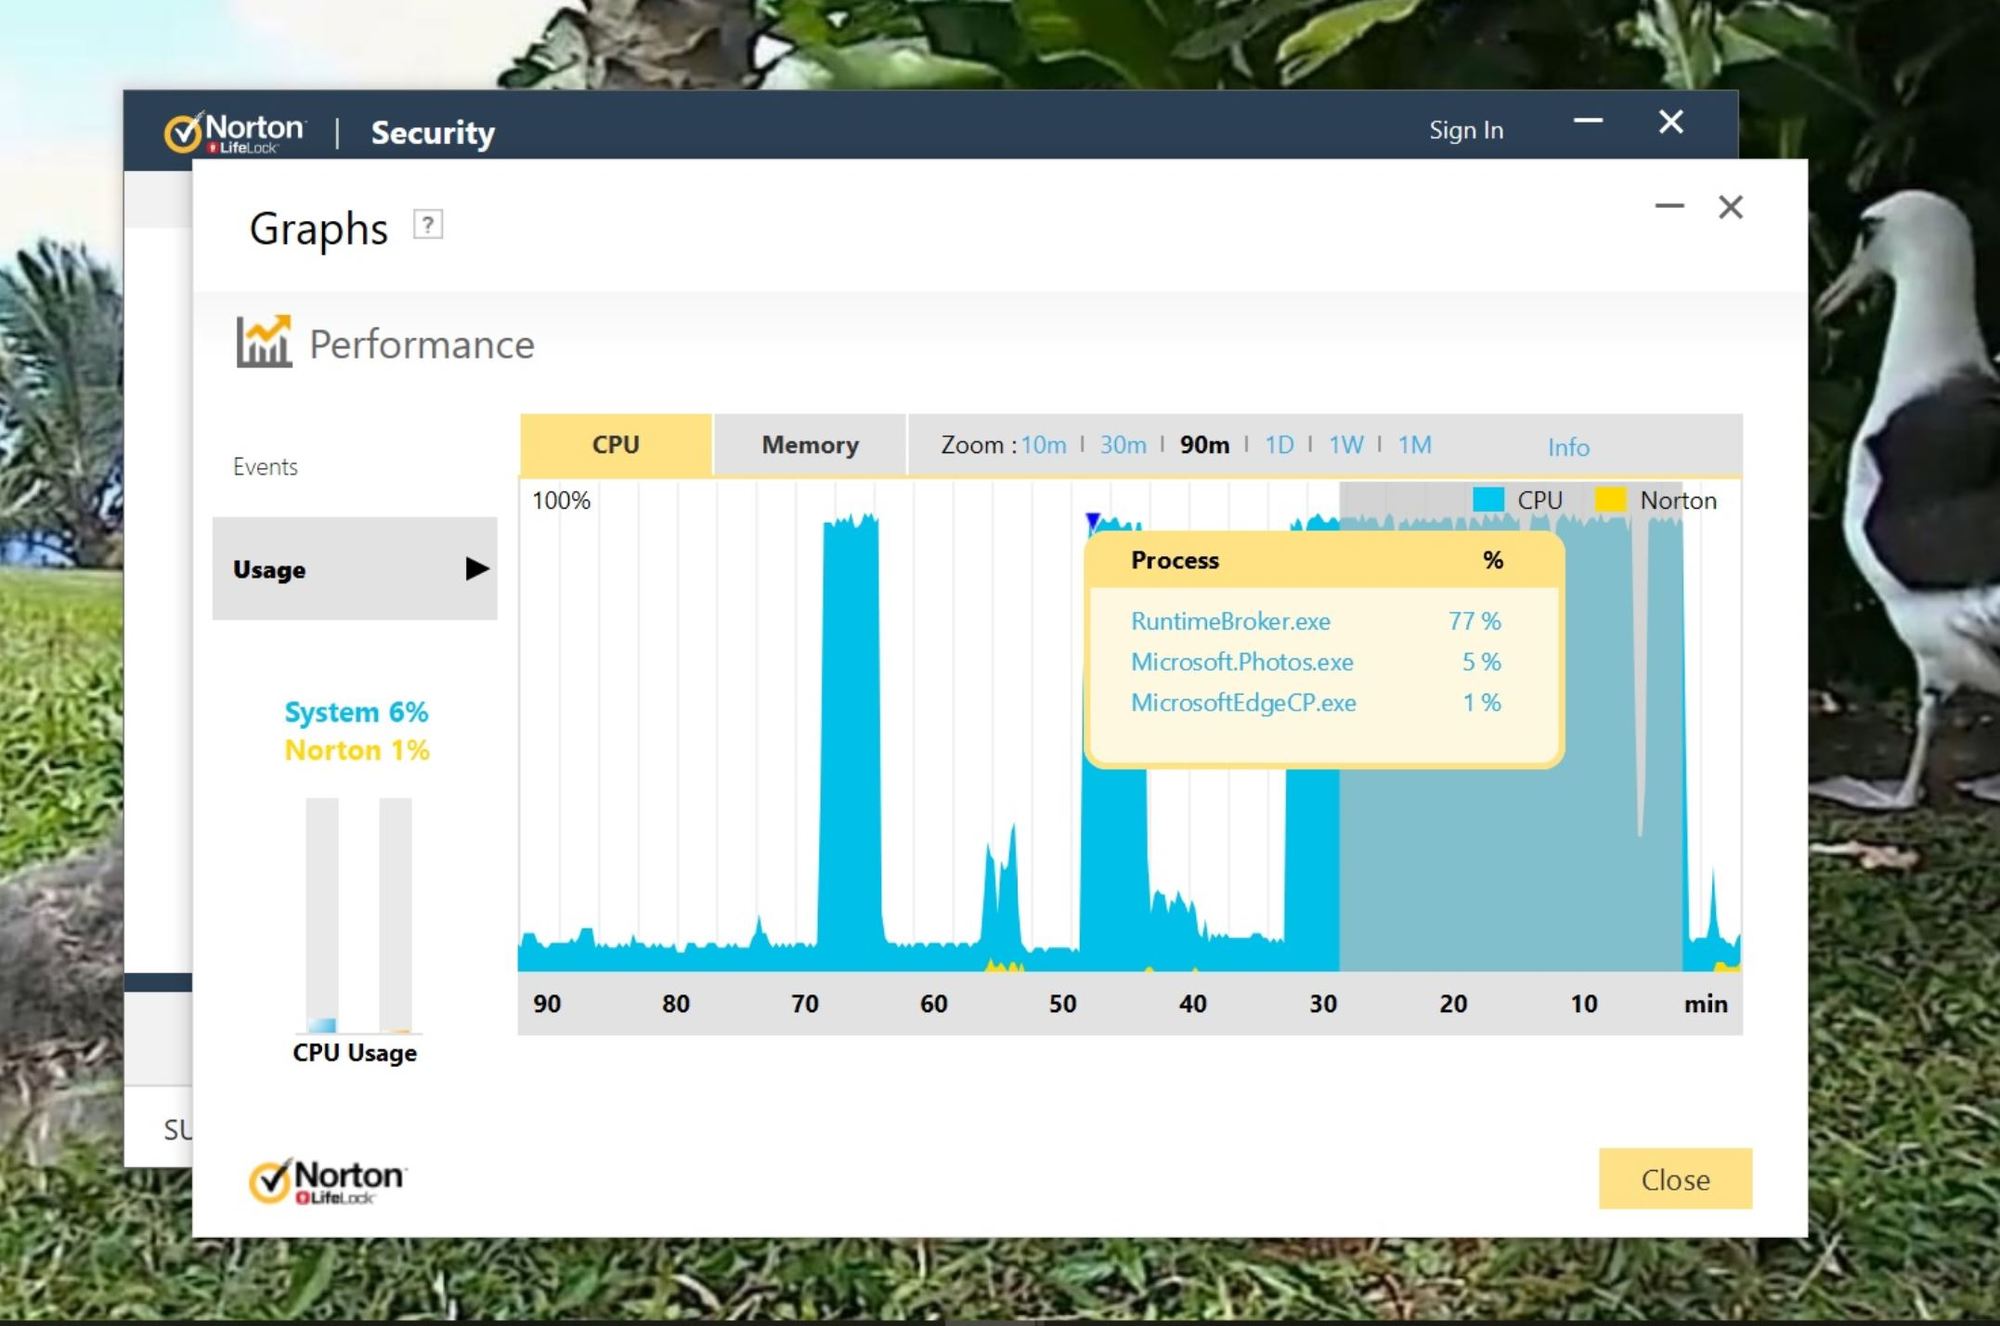
Task: Click the Norton 1% label
Action: [x=357, y=750]
